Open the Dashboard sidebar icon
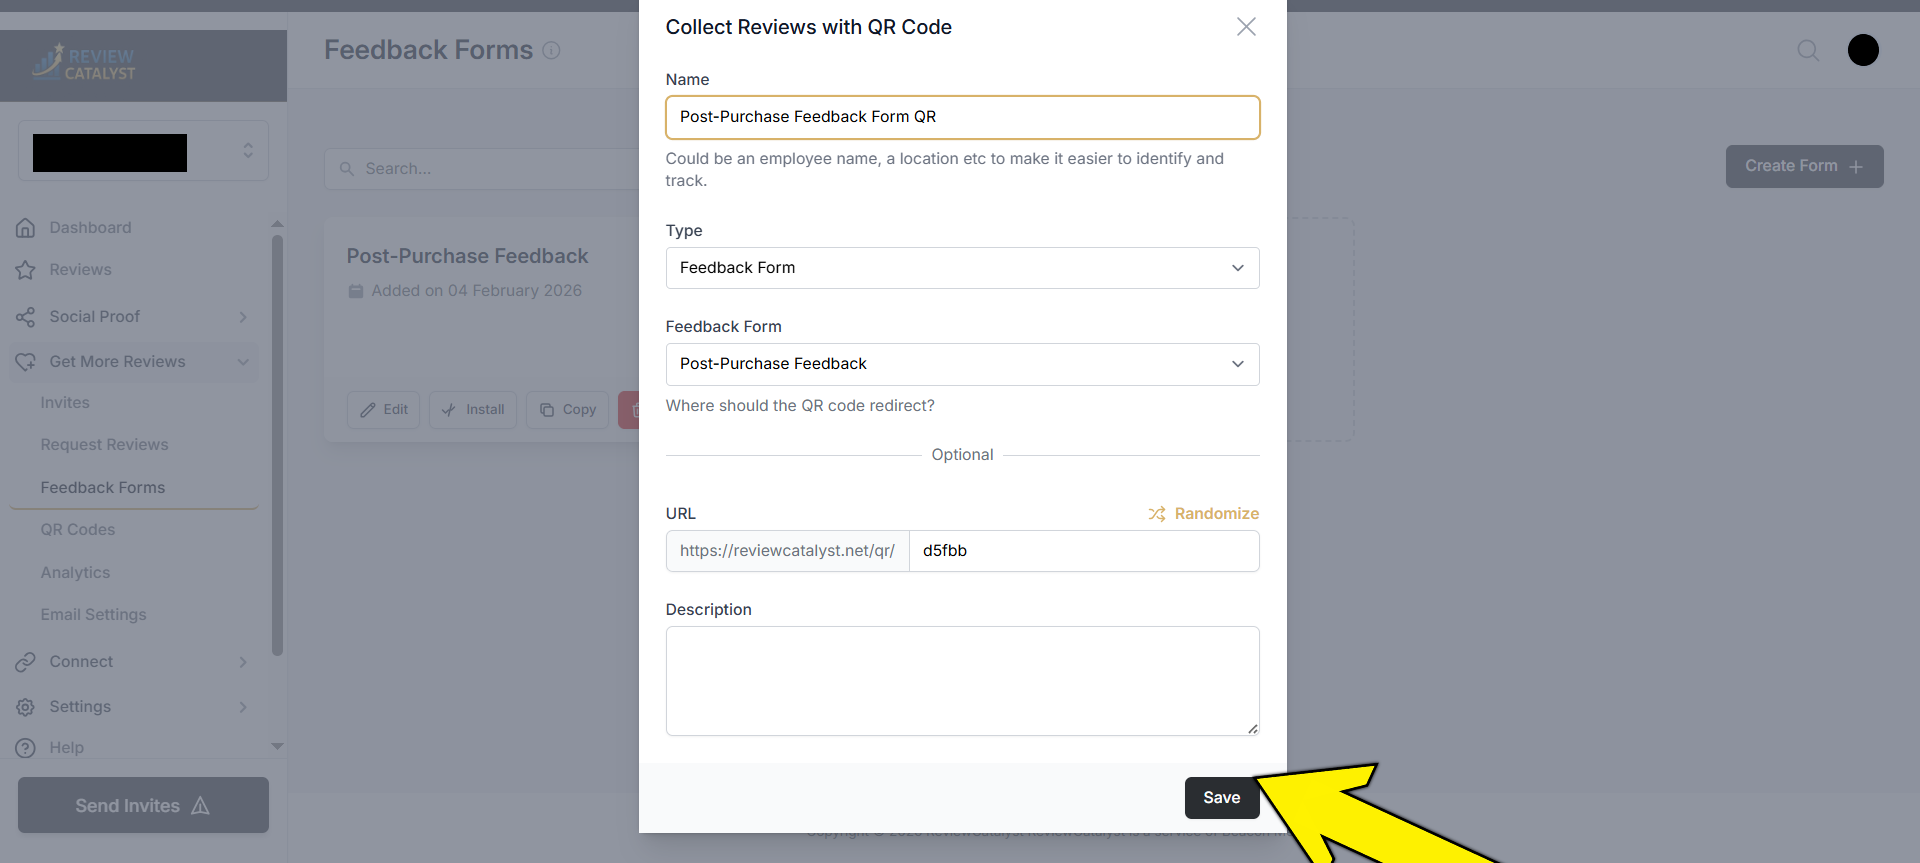 pyautogui.click(x=26, y=228)
